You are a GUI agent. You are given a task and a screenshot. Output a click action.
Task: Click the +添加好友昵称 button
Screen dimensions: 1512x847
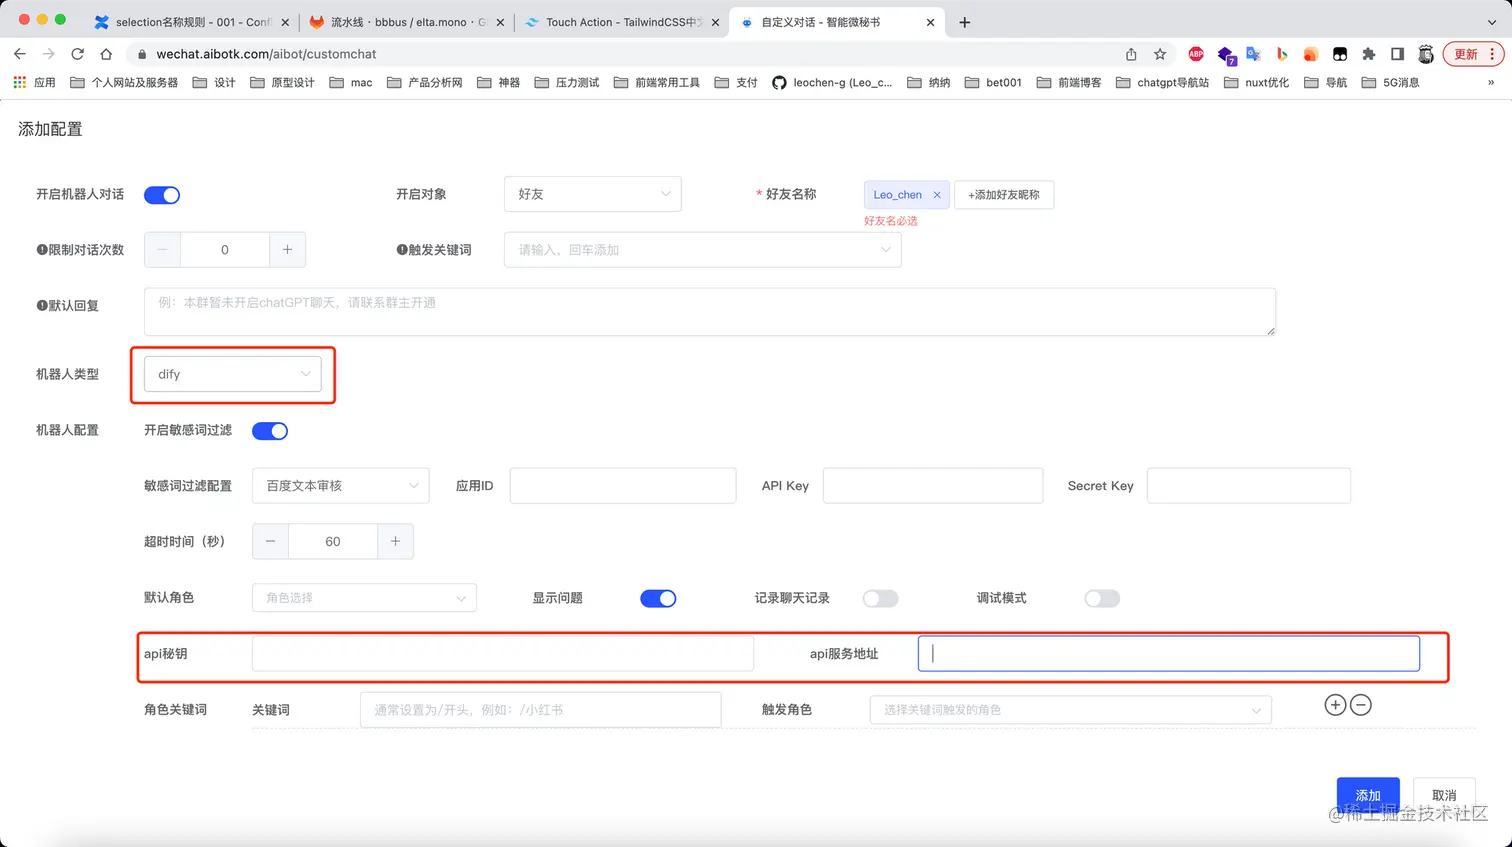point(1004,195)
